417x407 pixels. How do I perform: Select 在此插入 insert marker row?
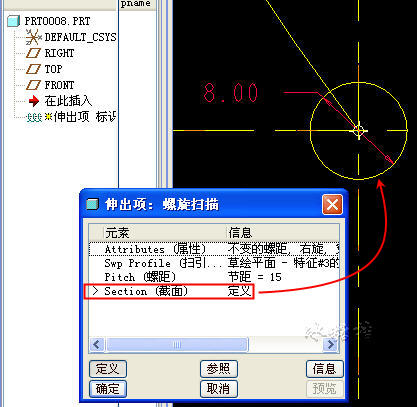pyautogui.click(x=68, y=101)
